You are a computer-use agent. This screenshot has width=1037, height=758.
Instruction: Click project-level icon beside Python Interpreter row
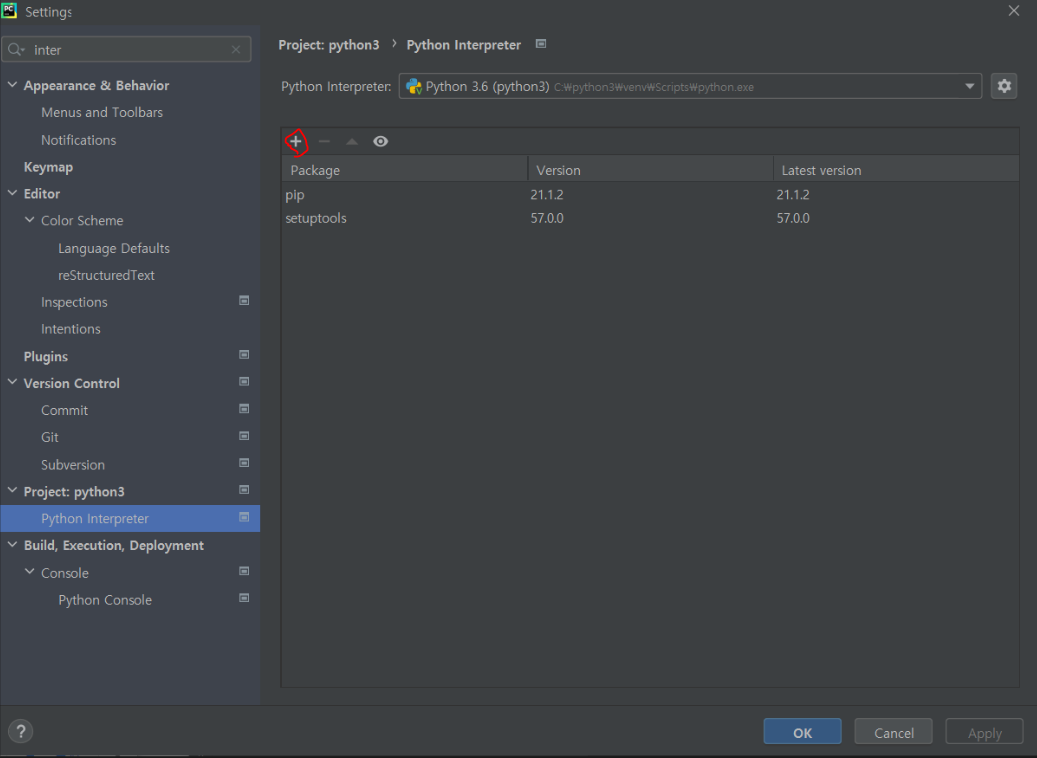pyautogui.click(x=244, y=517)
